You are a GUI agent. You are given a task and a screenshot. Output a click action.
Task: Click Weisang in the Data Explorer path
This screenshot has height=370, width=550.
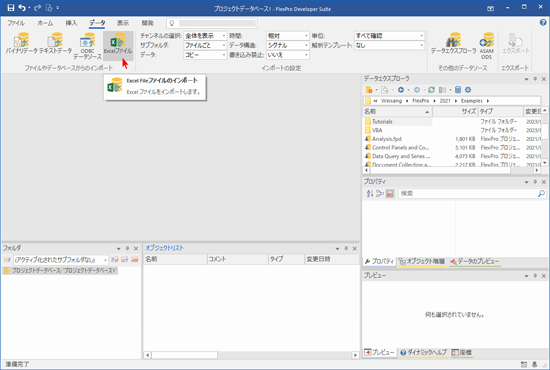click(x=391, y=101)
